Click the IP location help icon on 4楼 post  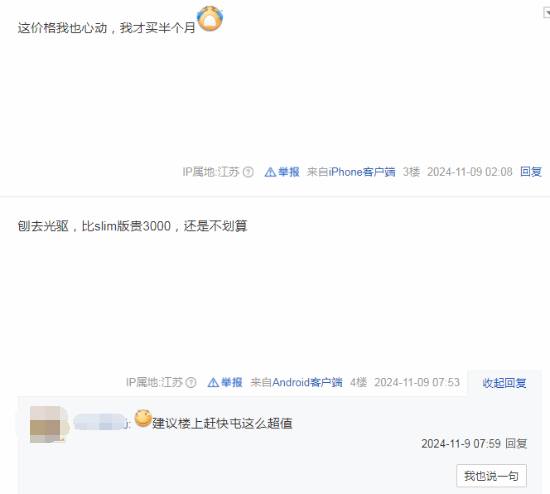click(x=191, y=382)
